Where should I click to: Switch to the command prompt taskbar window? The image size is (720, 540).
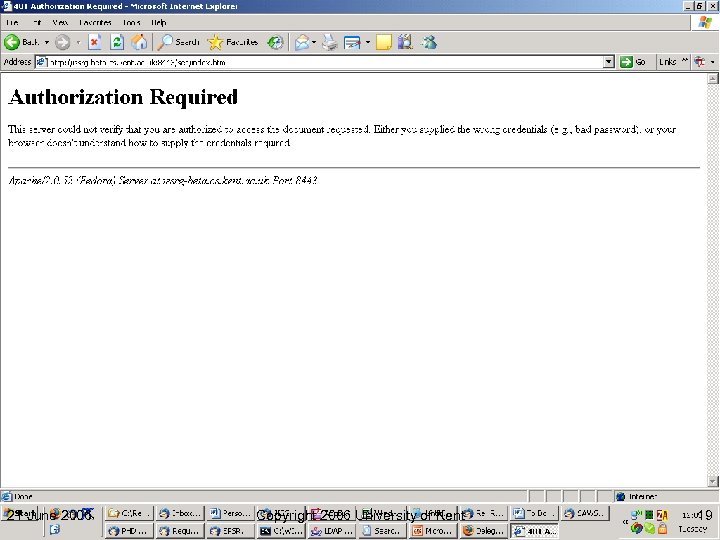[x=281, y=530]
